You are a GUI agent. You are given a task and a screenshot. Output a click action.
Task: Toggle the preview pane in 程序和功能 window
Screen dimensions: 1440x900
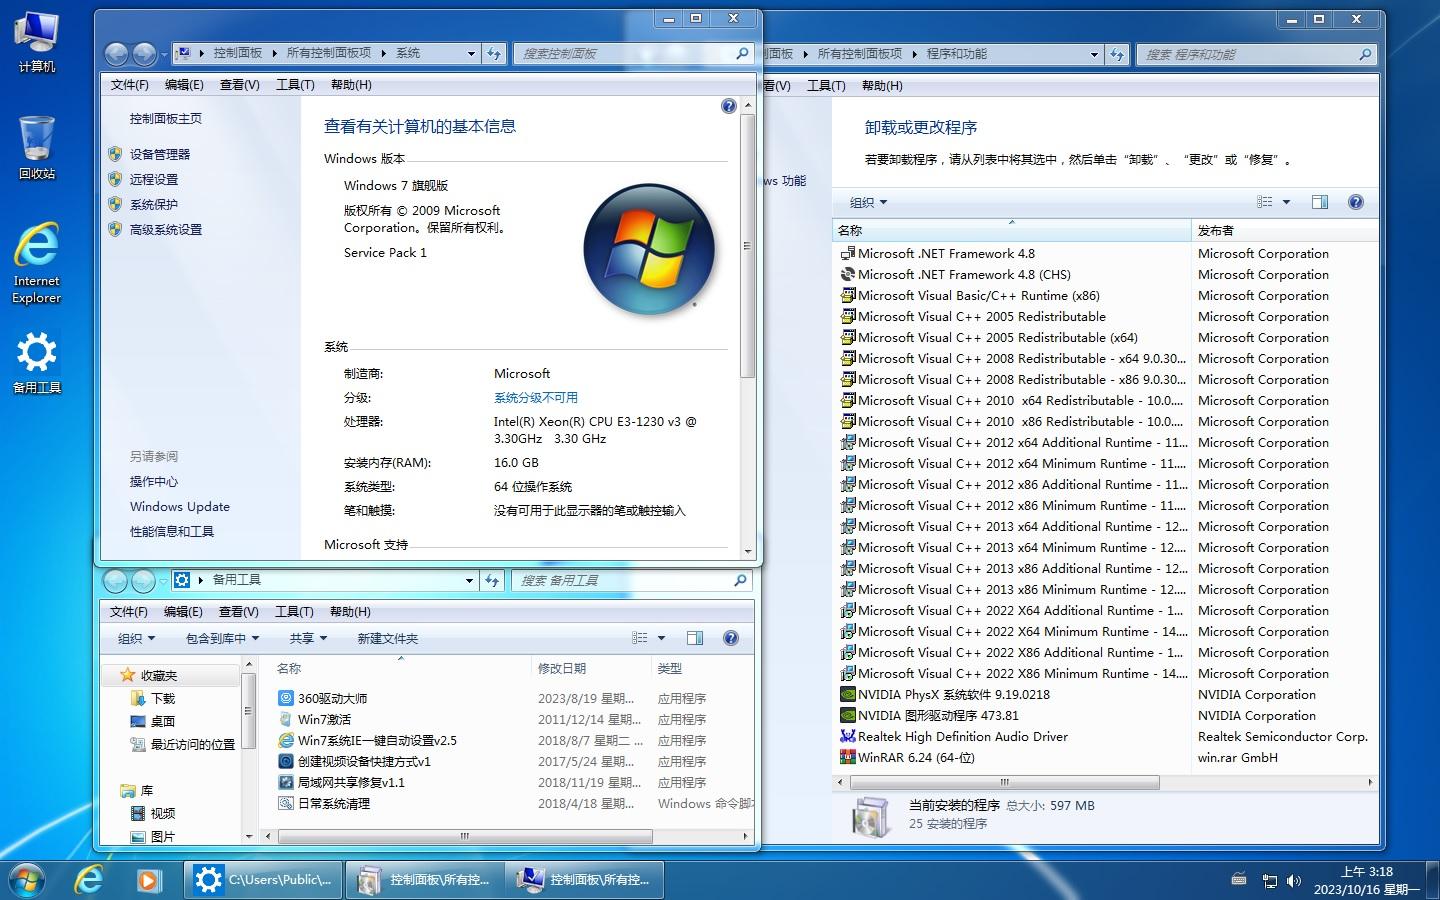1320,202
